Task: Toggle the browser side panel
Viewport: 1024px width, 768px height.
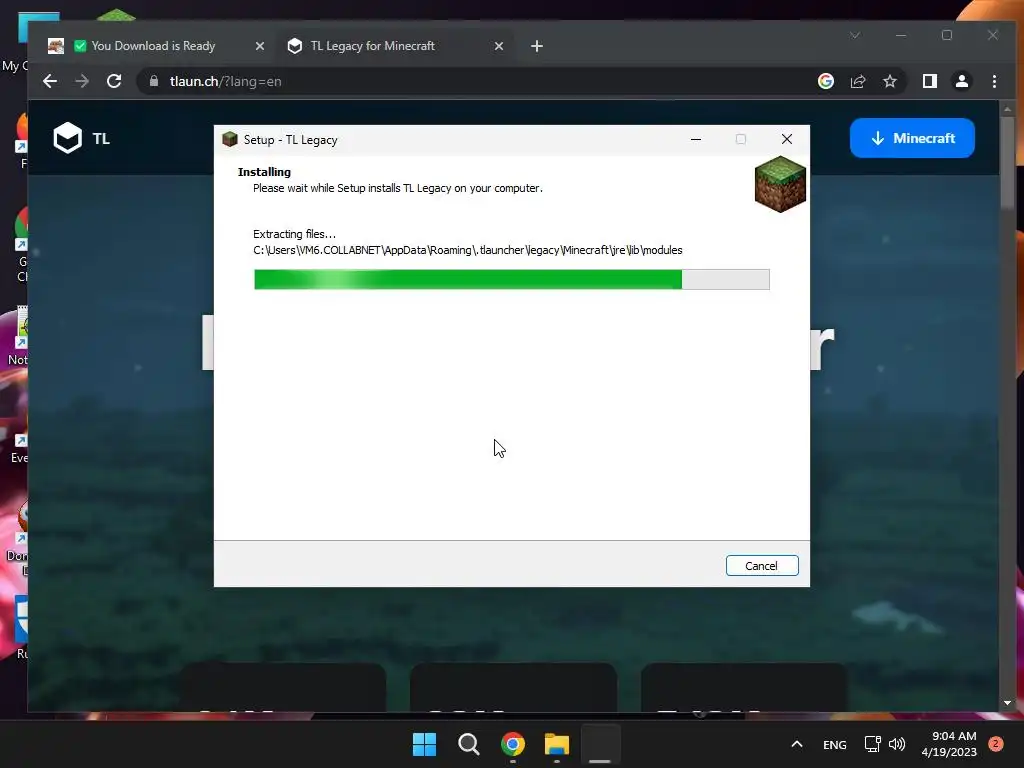Action: 929,81
